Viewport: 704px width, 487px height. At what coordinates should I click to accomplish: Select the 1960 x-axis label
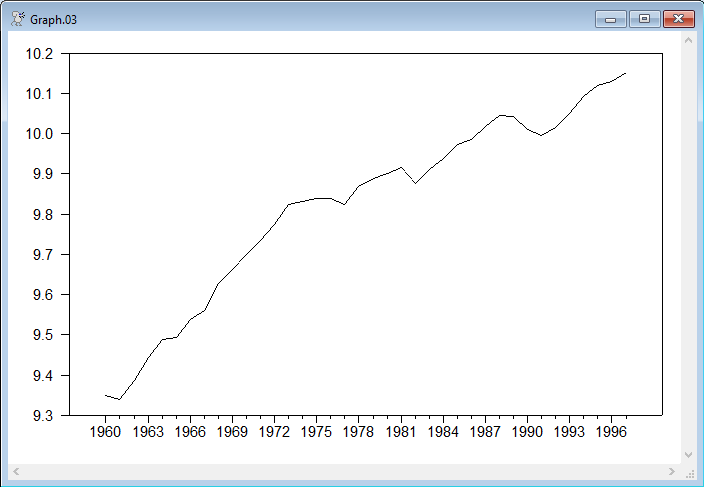[105, 432]
